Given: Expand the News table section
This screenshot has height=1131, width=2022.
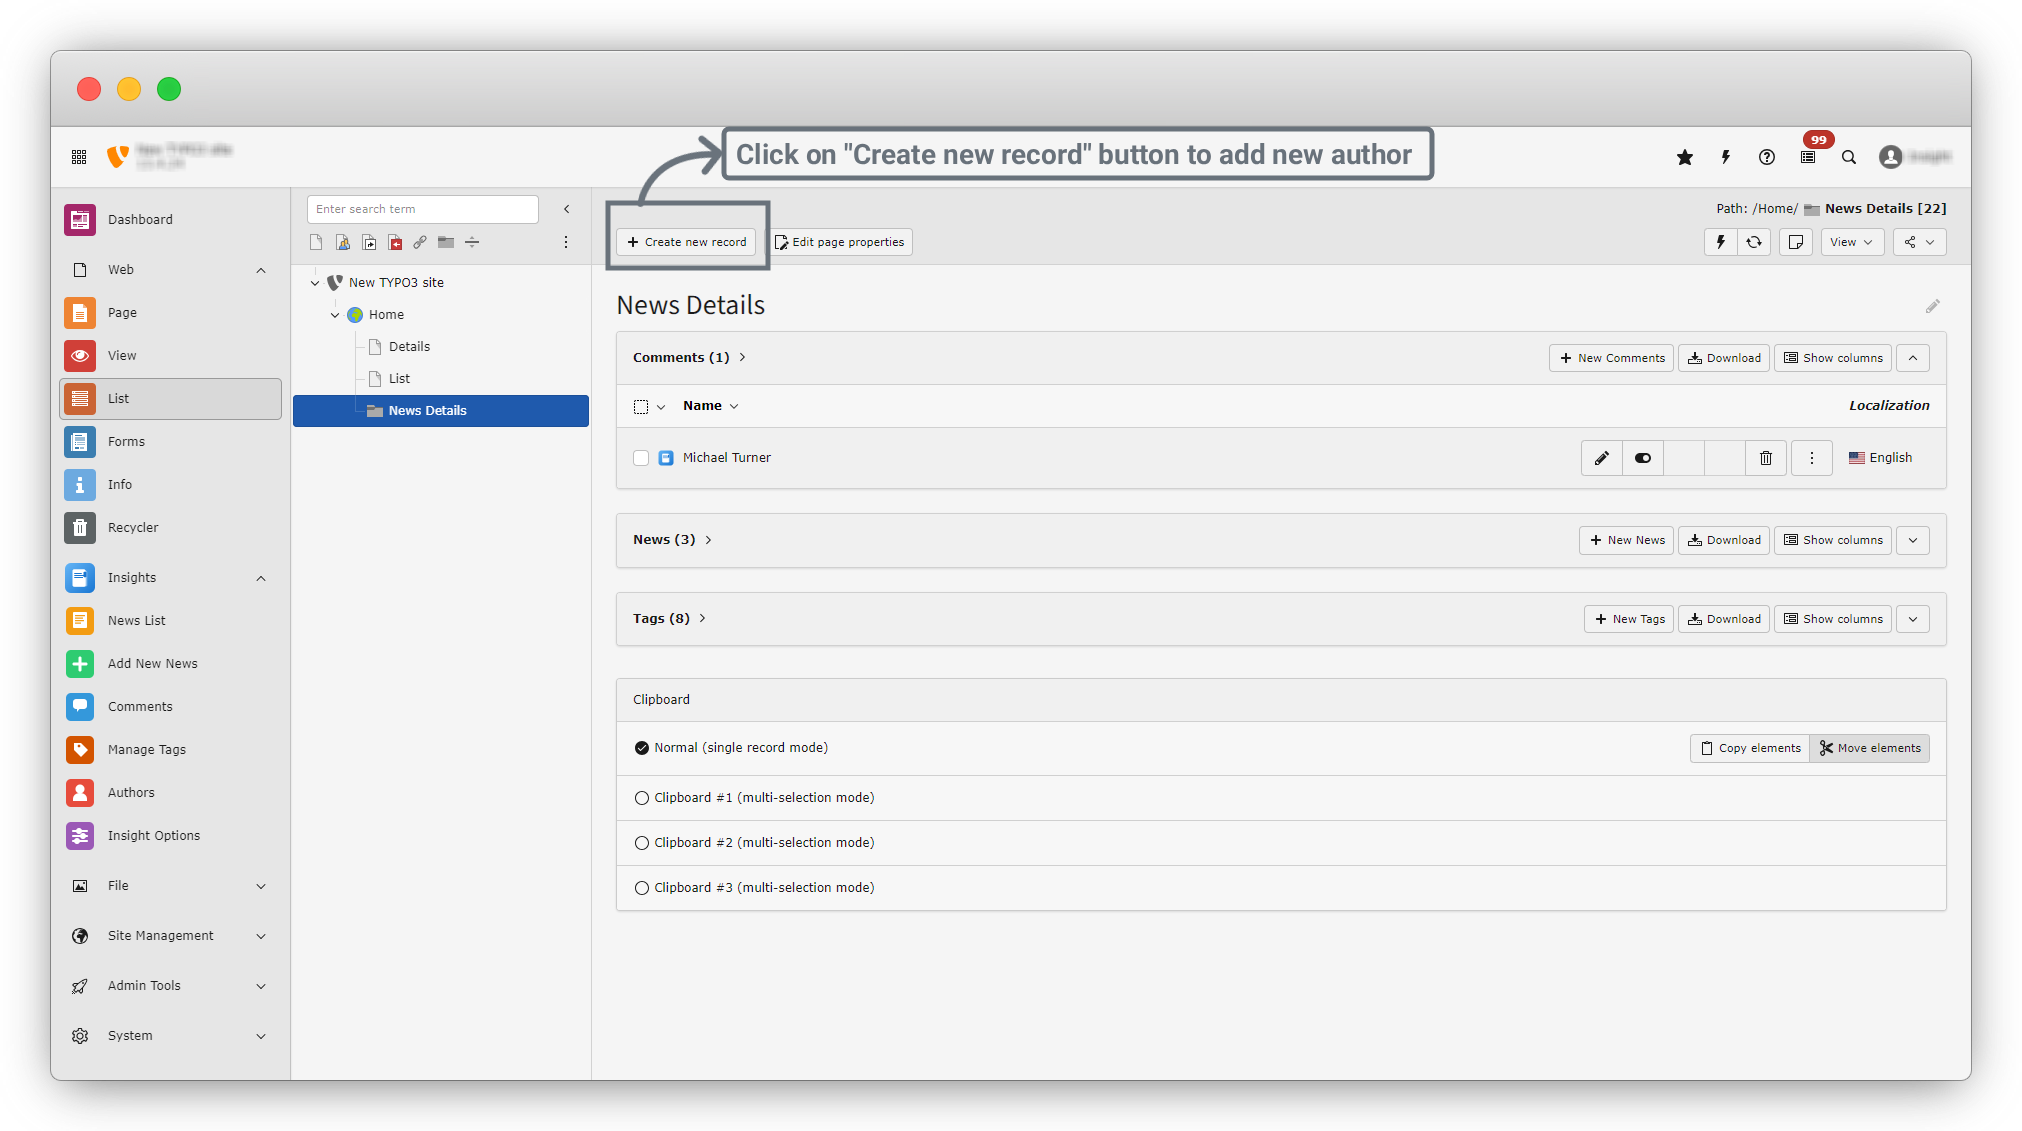Looking at the screenshot, I should tap(1912, 540).
